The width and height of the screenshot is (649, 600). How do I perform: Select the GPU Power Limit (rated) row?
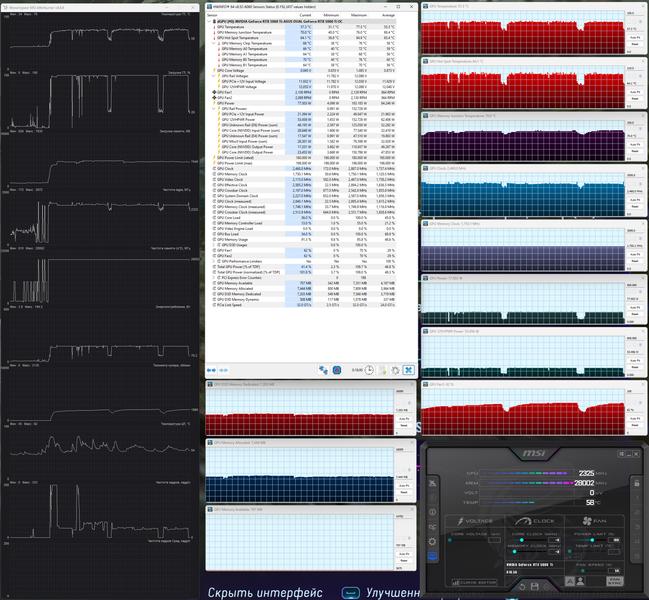pos(303,158)
